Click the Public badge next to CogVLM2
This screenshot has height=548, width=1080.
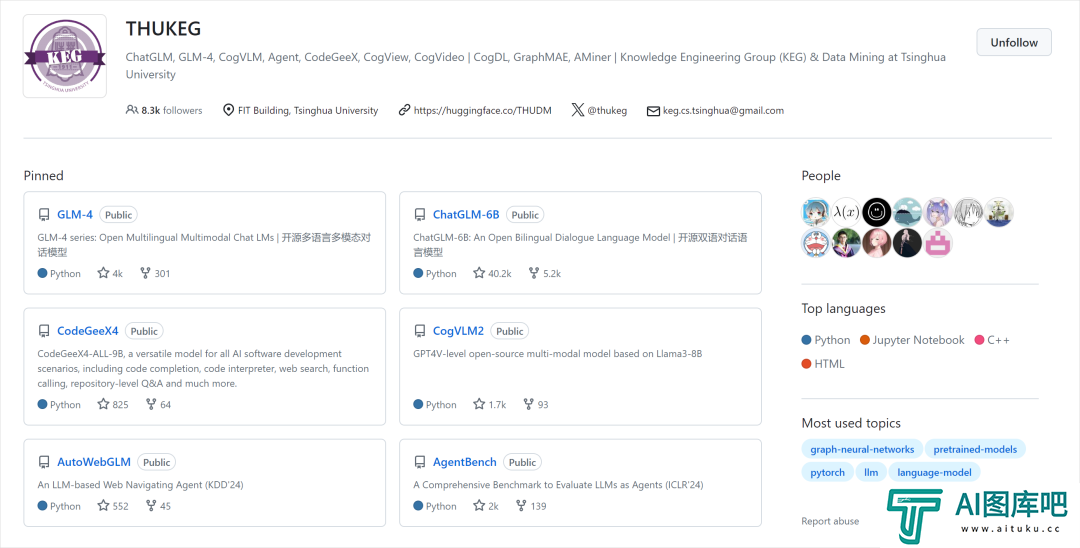point(510,331)
